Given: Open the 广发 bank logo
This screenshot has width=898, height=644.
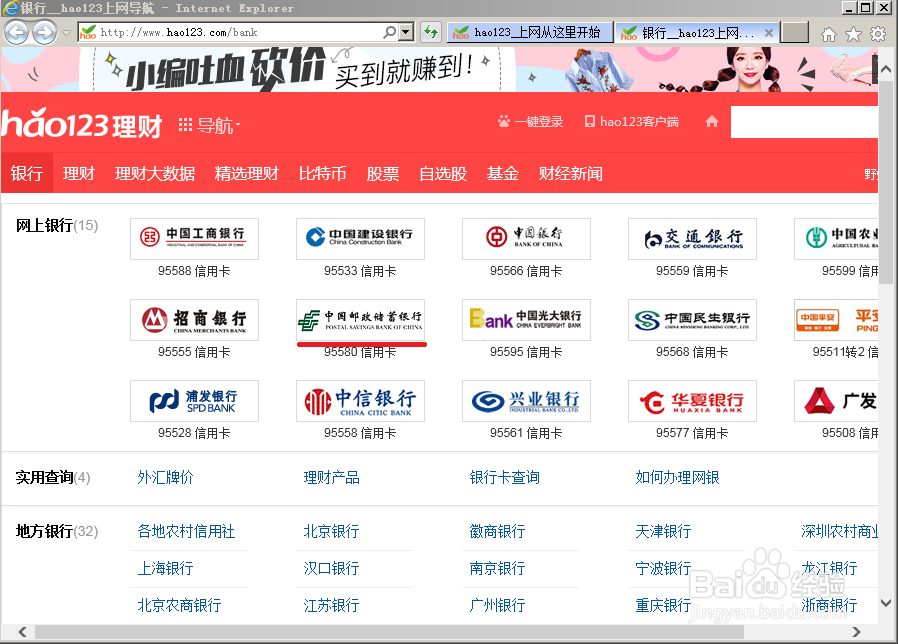Looking at the screenshot, I should (836, 401).
